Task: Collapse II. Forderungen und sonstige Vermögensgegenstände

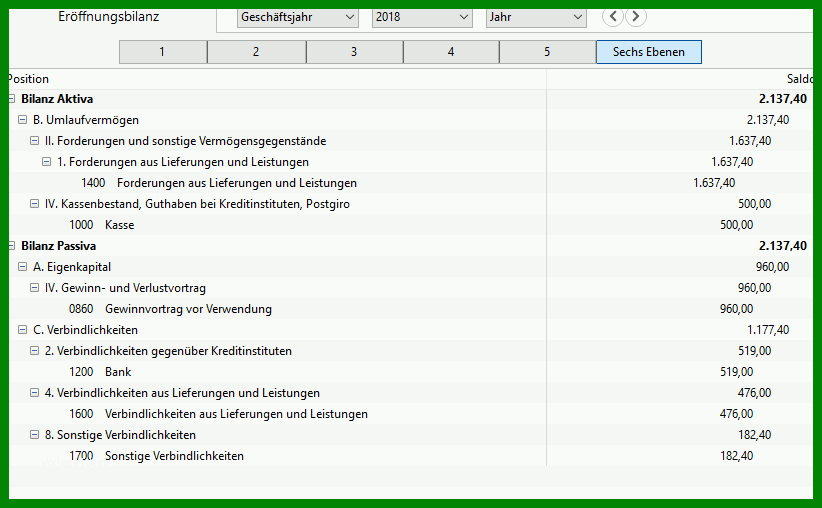Action: coord(35,140)
